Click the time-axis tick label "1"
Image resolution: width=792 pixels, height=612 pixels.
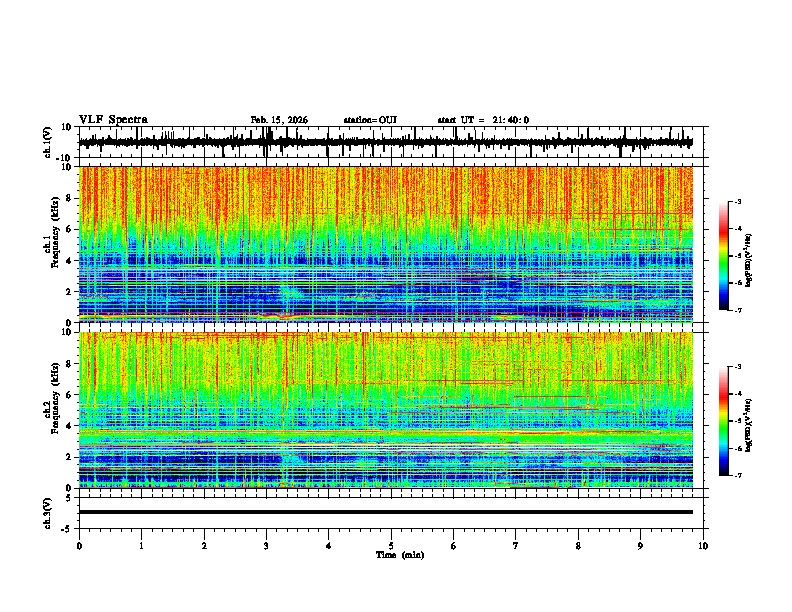click(x=142, y=546)
